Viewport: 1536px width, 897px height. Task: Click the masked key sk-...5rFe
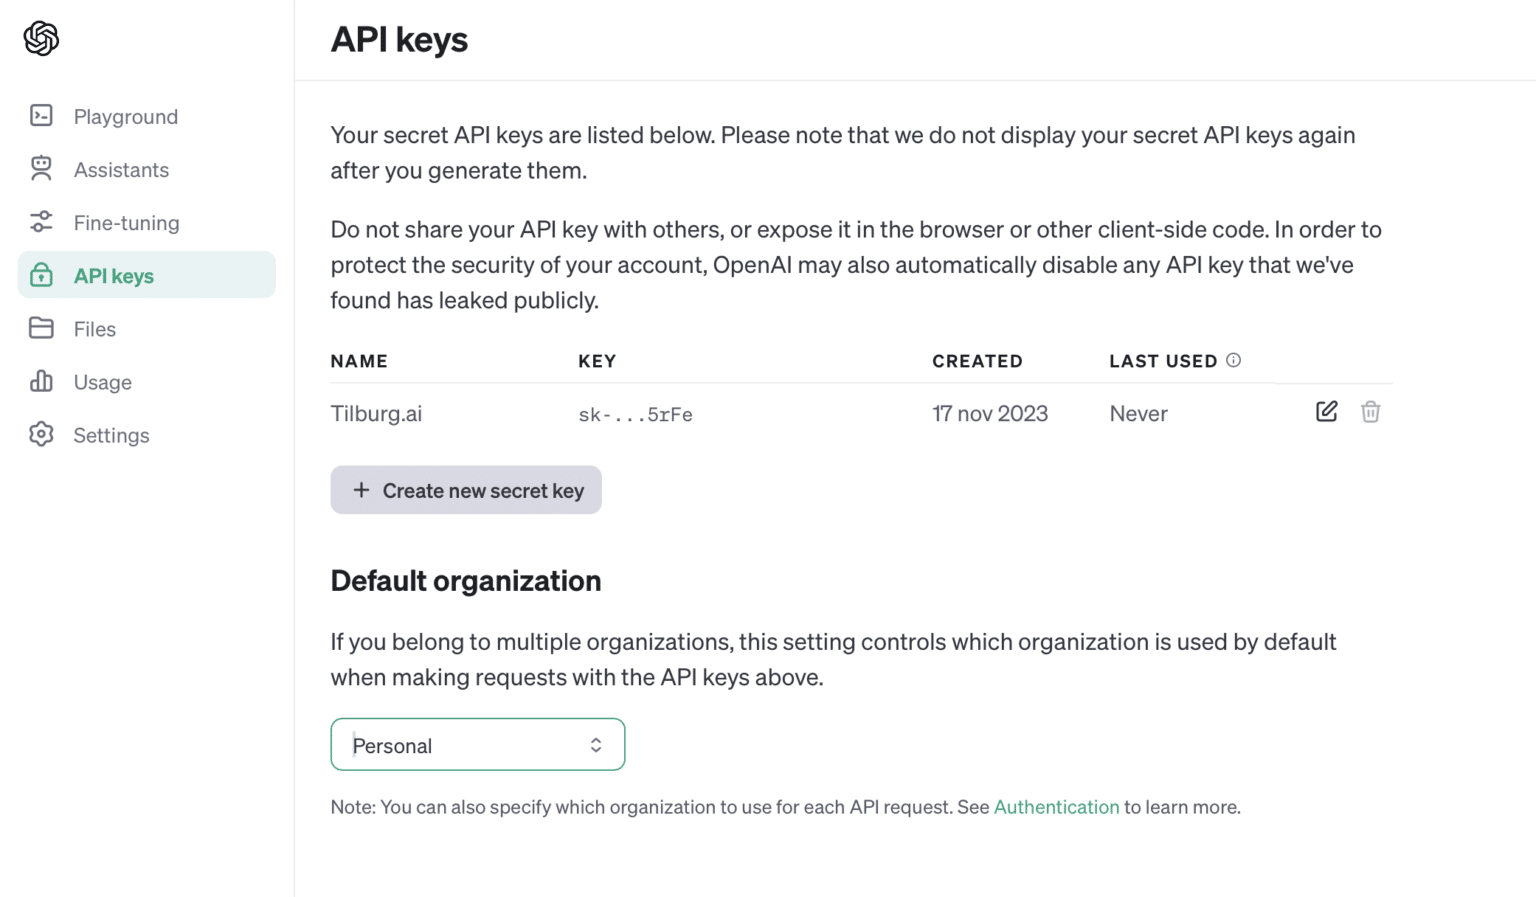coord(635,415)
